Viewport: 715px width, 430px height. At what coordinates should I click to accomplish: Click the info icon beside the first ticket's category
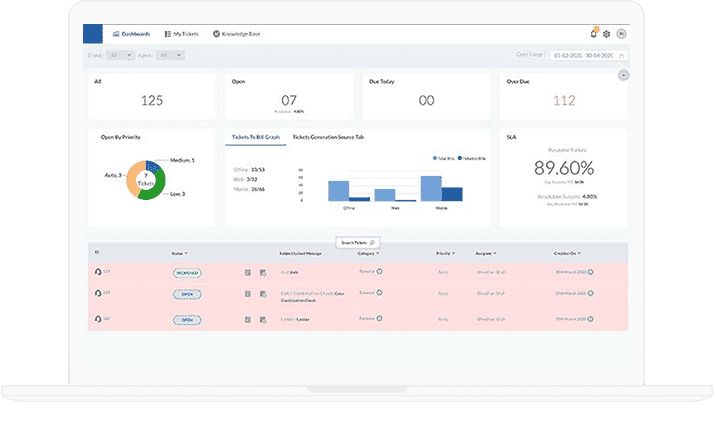(379, 271)
